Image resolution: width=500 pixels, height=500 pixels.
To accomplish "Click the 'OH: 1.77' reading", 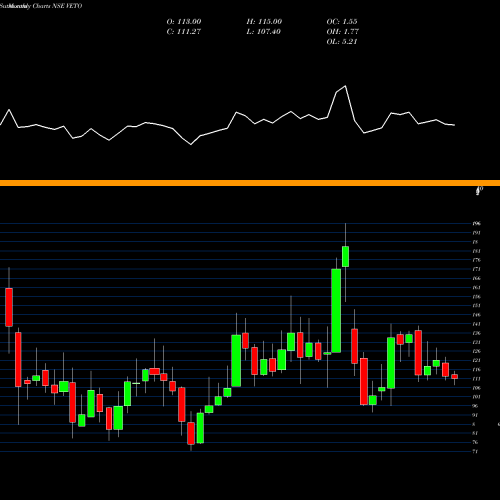I will pos(343,31).
